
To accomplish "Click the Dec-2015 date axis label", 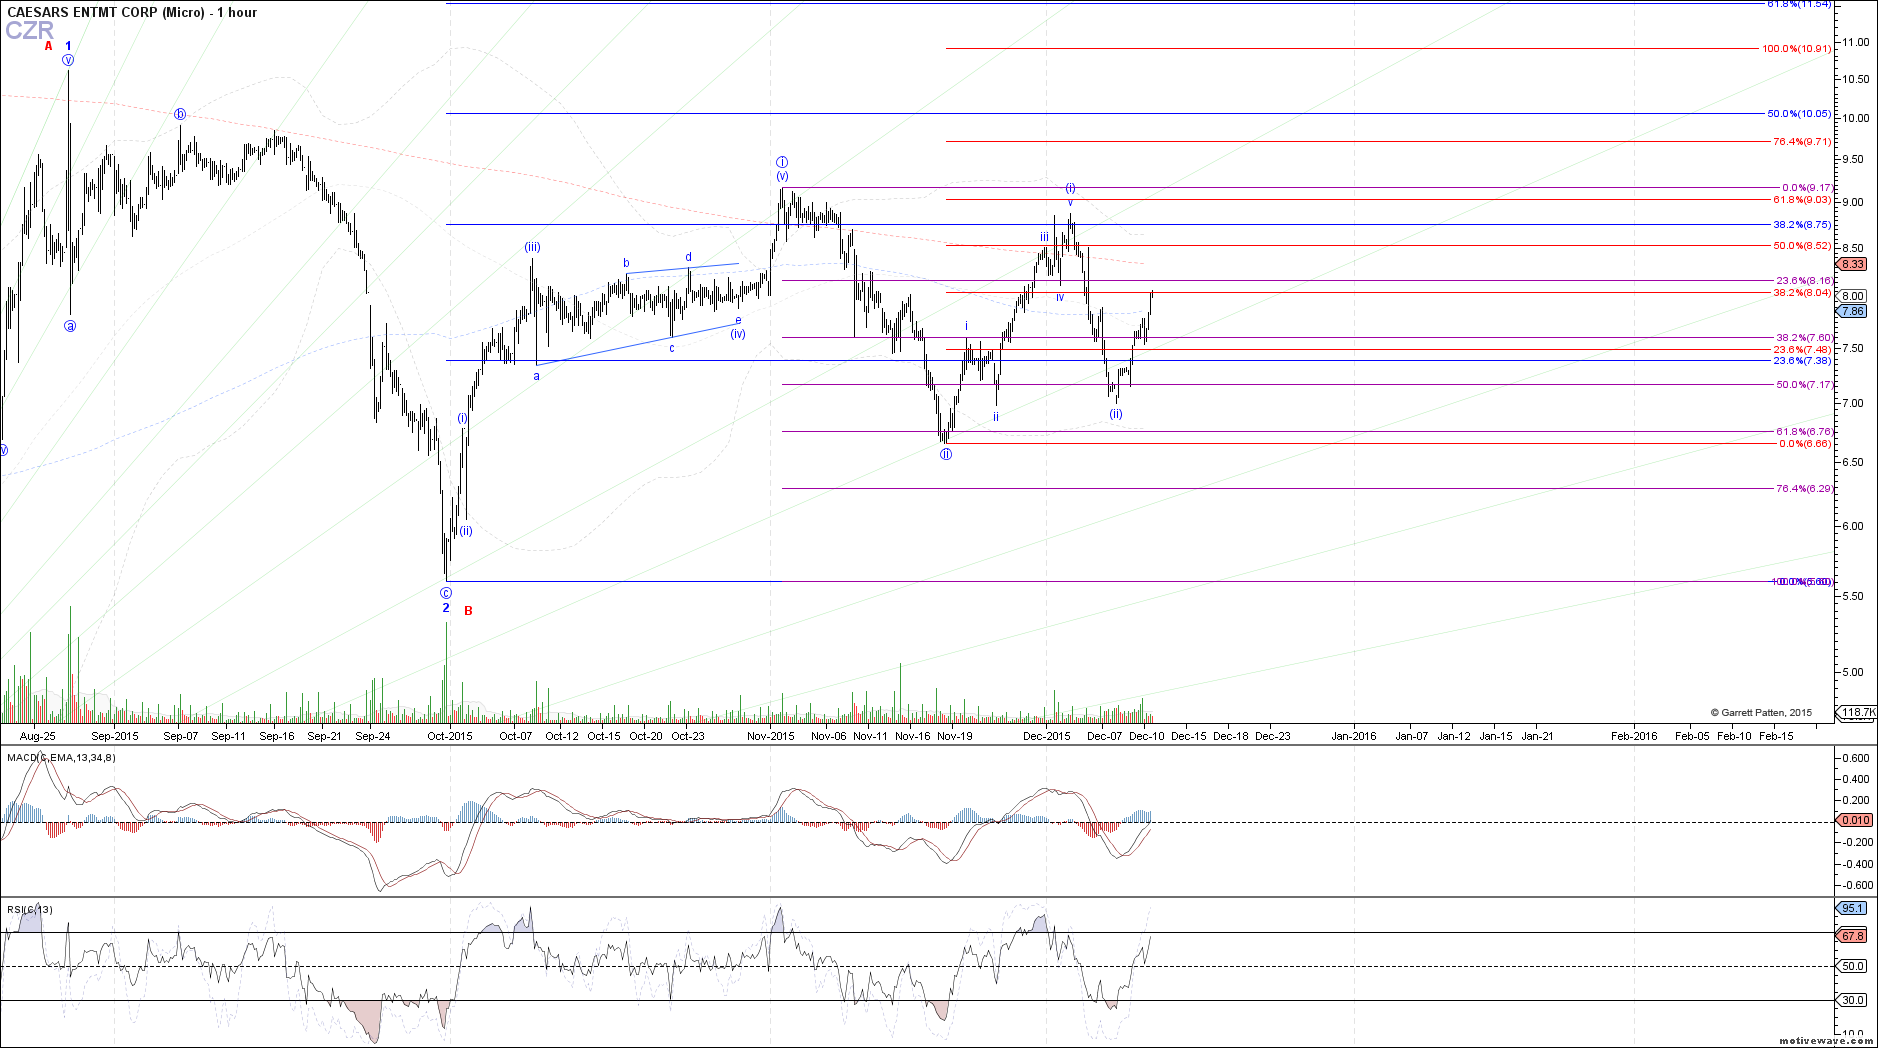I will tap(1047, 736).
